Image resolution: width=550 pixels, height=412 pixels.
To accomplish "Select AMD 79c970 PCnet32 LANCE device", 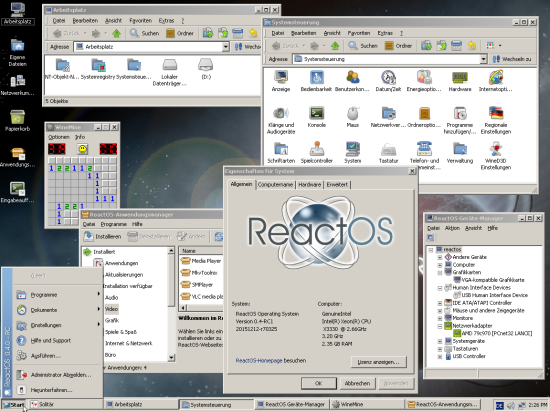I will pos(492,333).
